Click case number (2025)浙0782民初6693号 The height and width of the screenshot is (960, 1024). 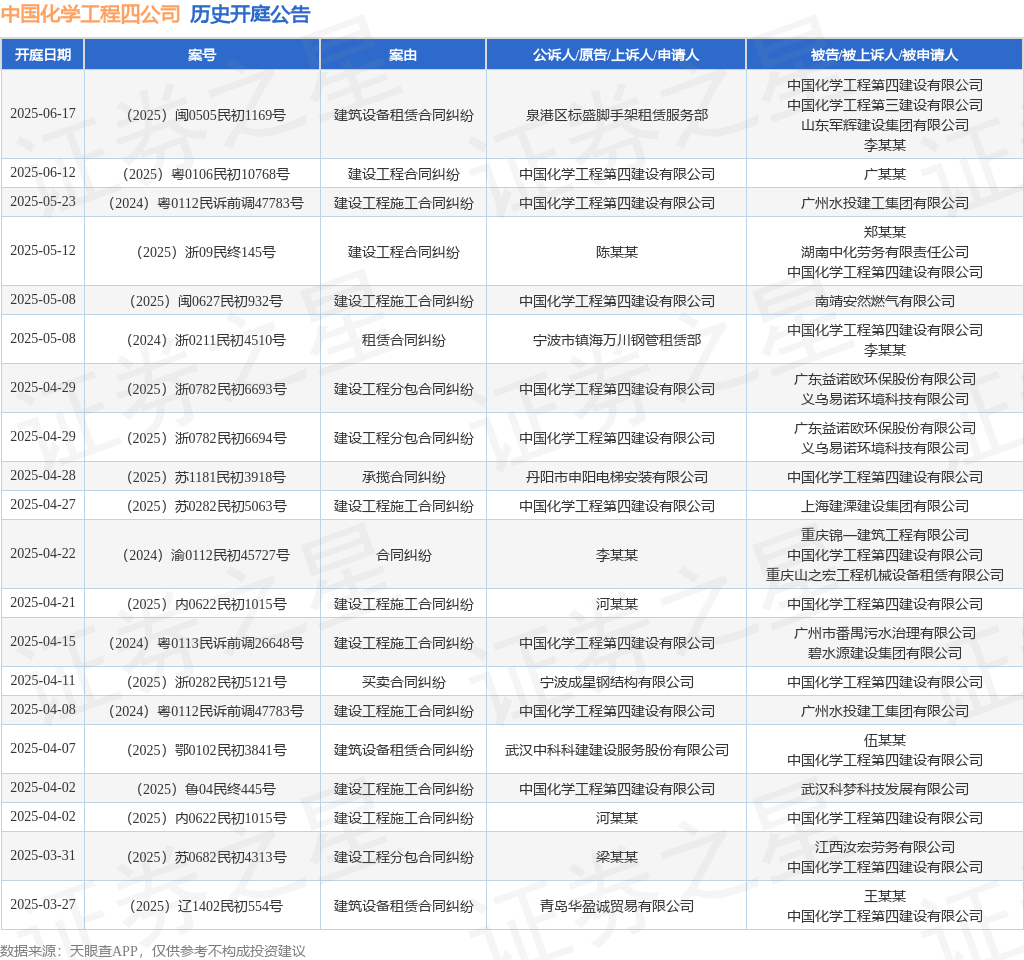pos(206,389)
